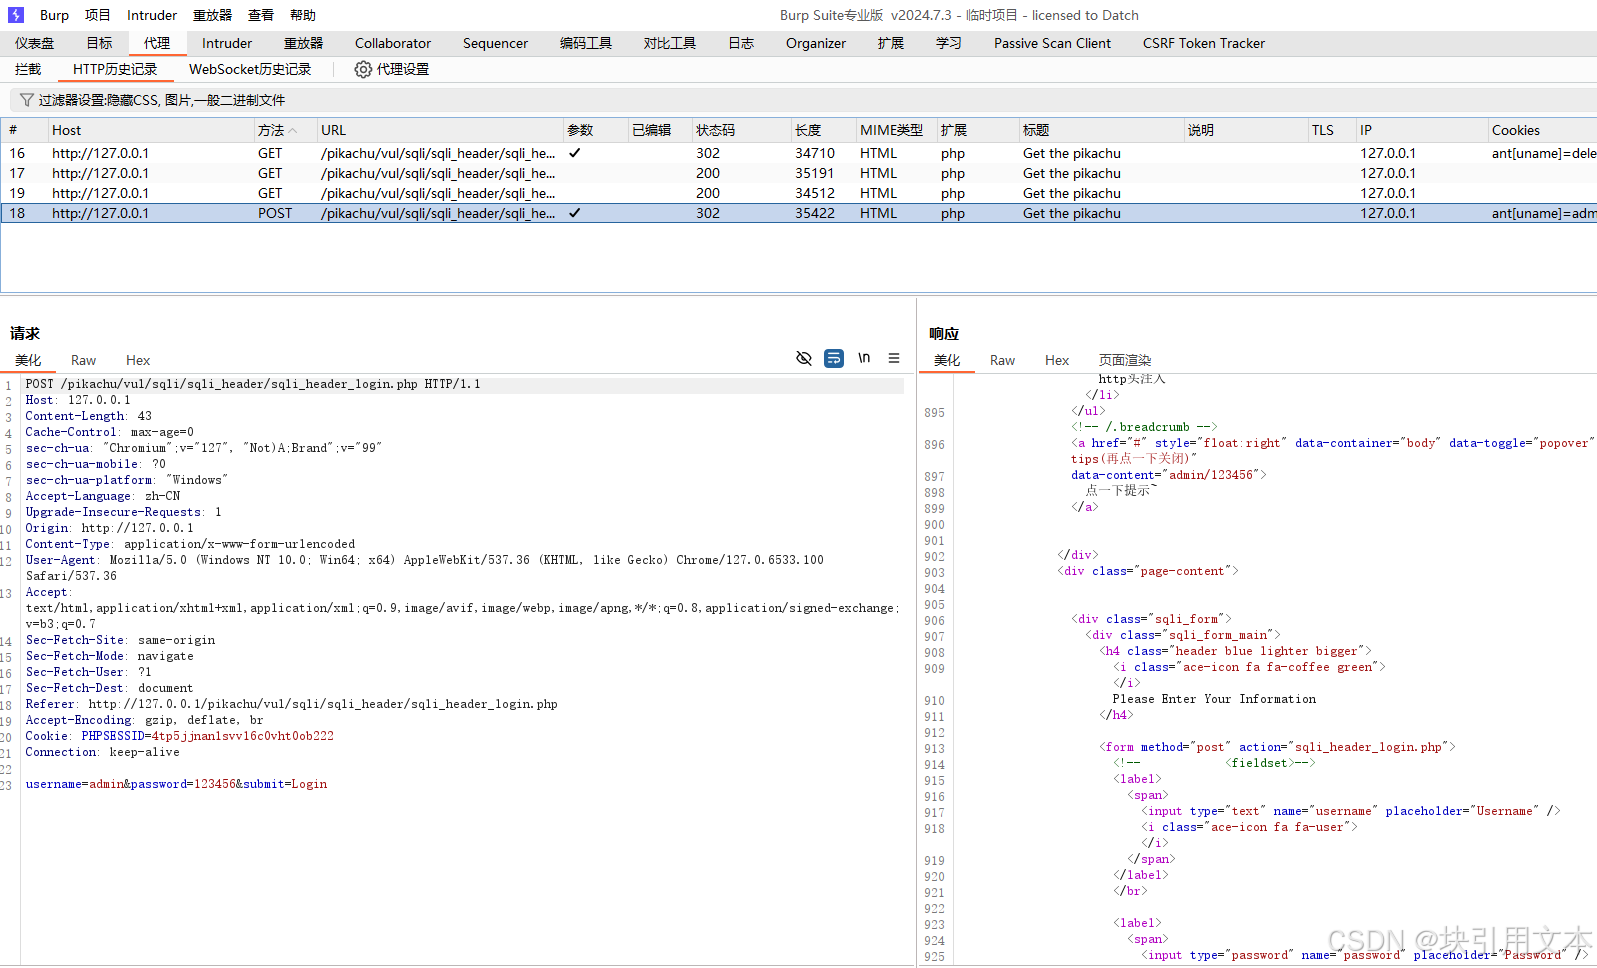
Task: Select the response 美化 view tab
Action: (947, 360)
